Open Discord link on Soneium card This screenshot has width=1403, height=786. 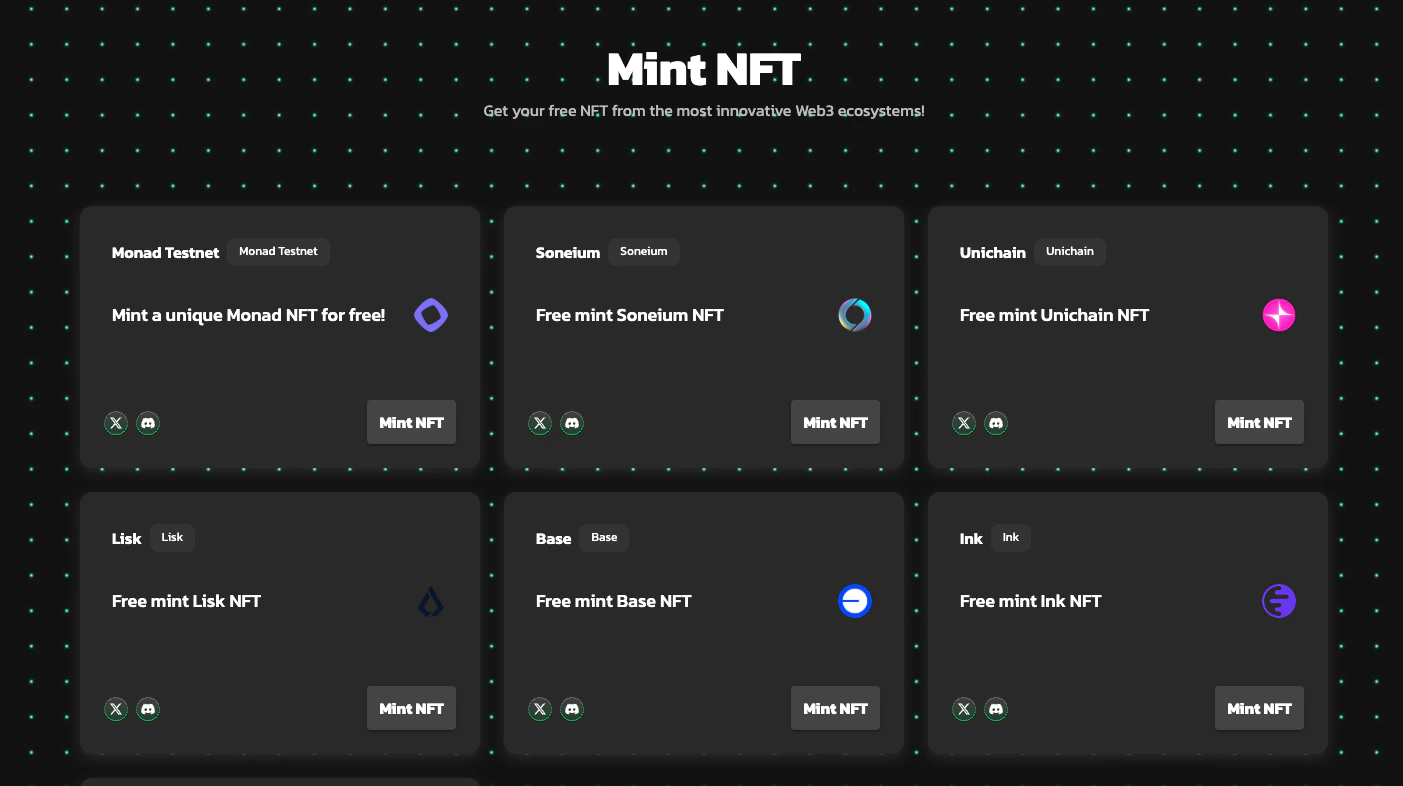[x=572, y=423]
